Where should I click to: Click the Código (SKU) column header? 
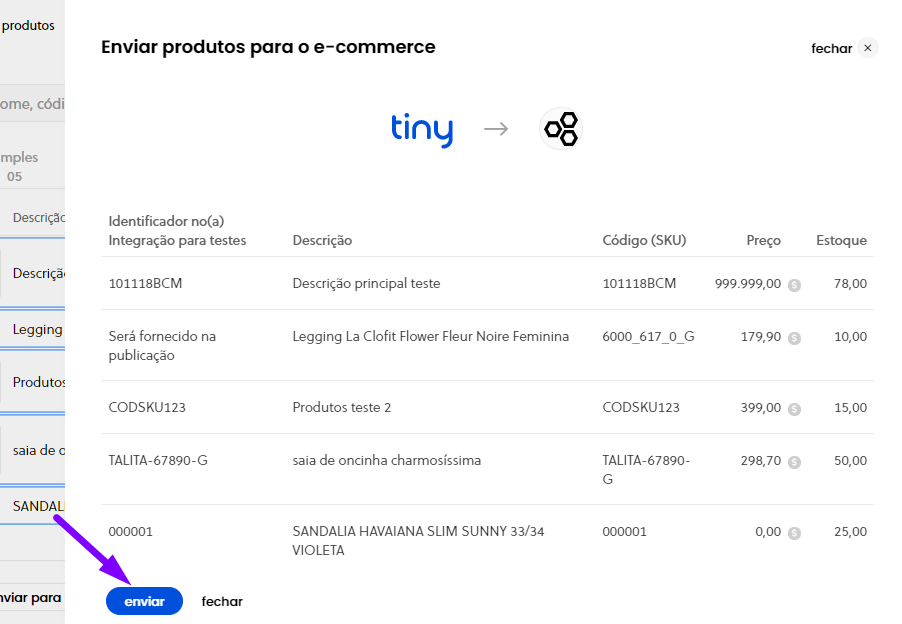644,240
